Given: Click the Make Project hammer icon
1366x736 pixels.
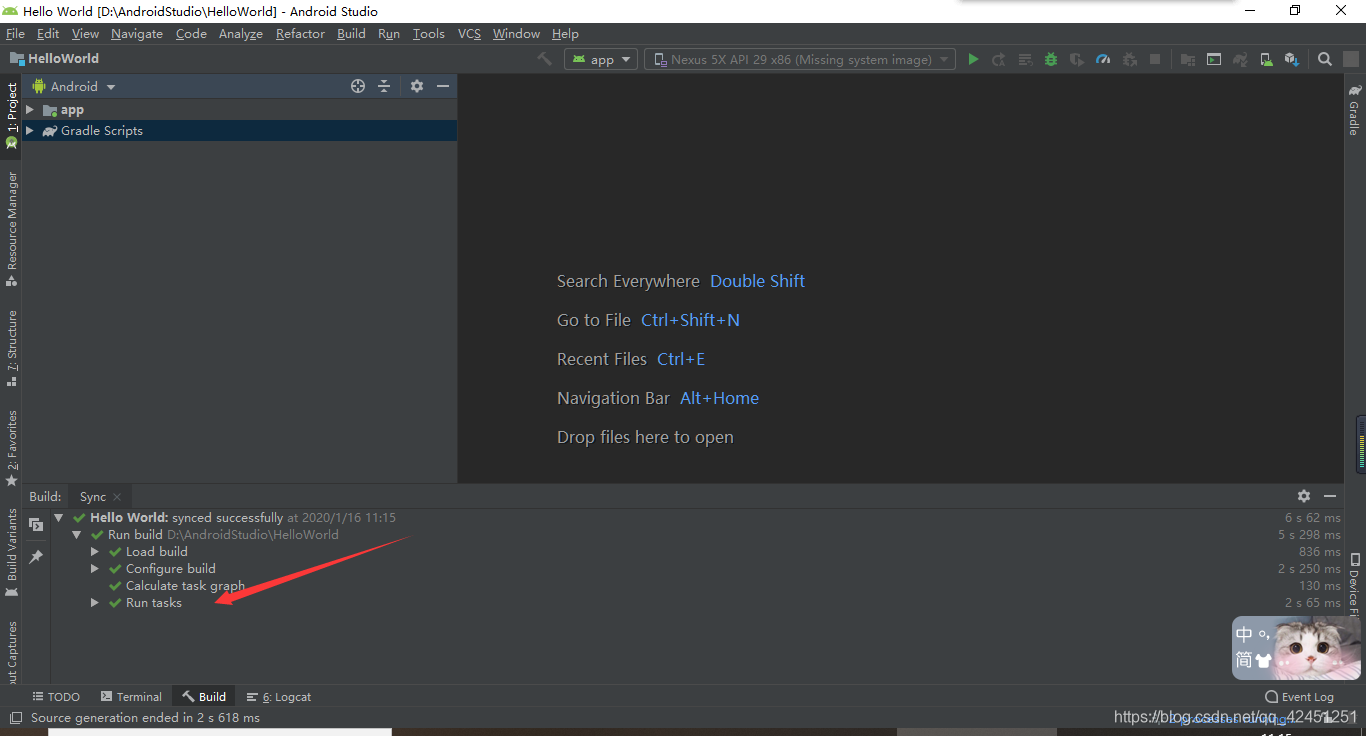Looking at the screenshot, I should click(x=544, y=59).
